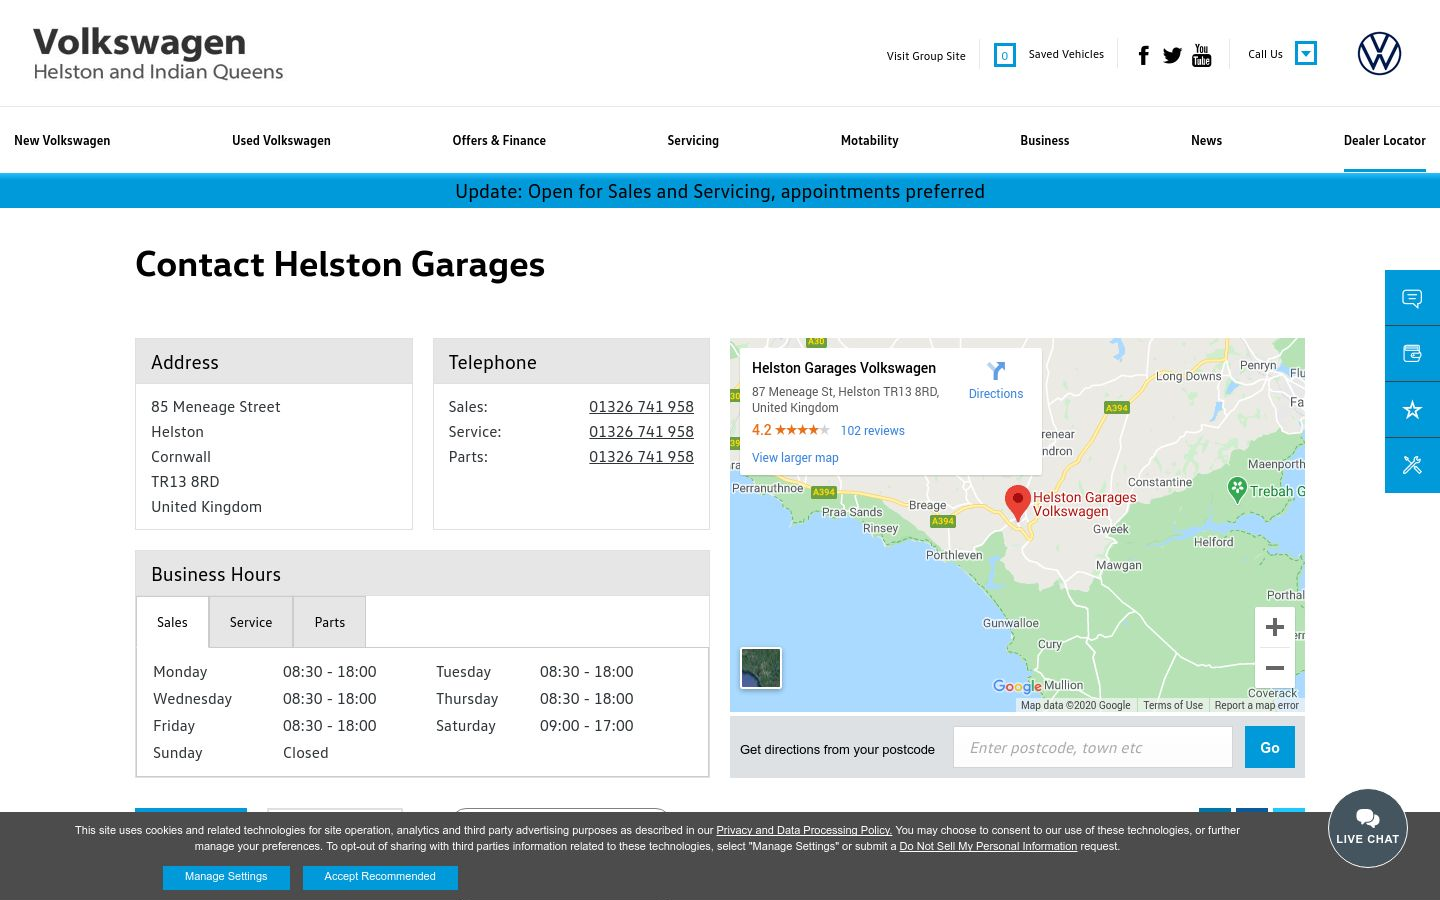This screenshot has width=1440, height=900.
Task: Click the side panel service tools icon
Action: tap(1412, 466)
